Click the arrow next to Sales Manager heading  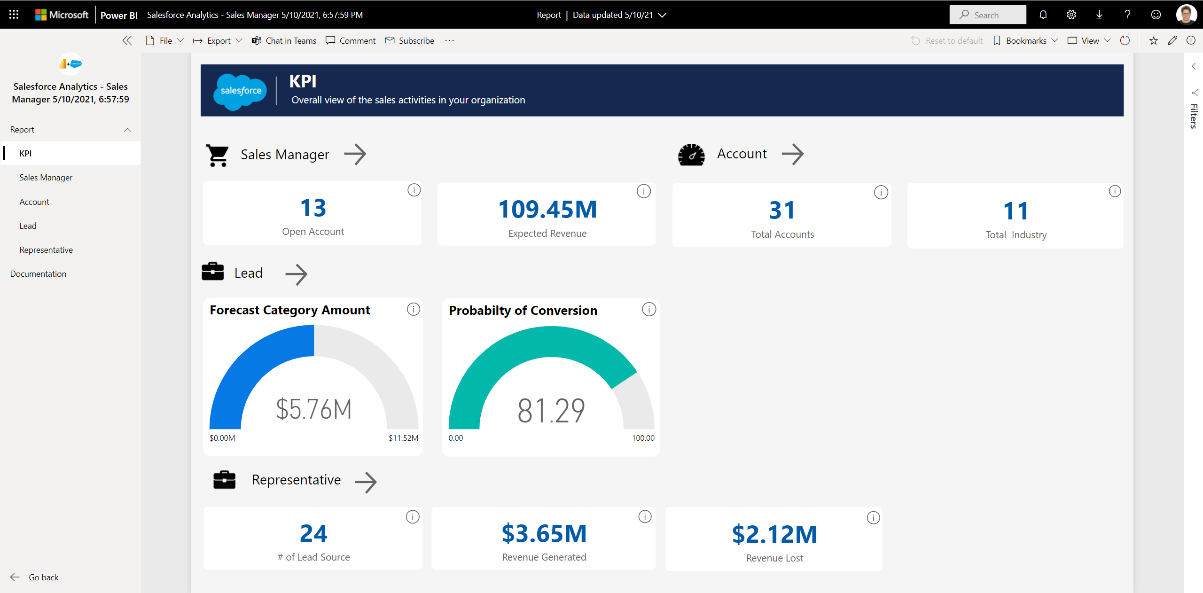click(x=355, y=154)
